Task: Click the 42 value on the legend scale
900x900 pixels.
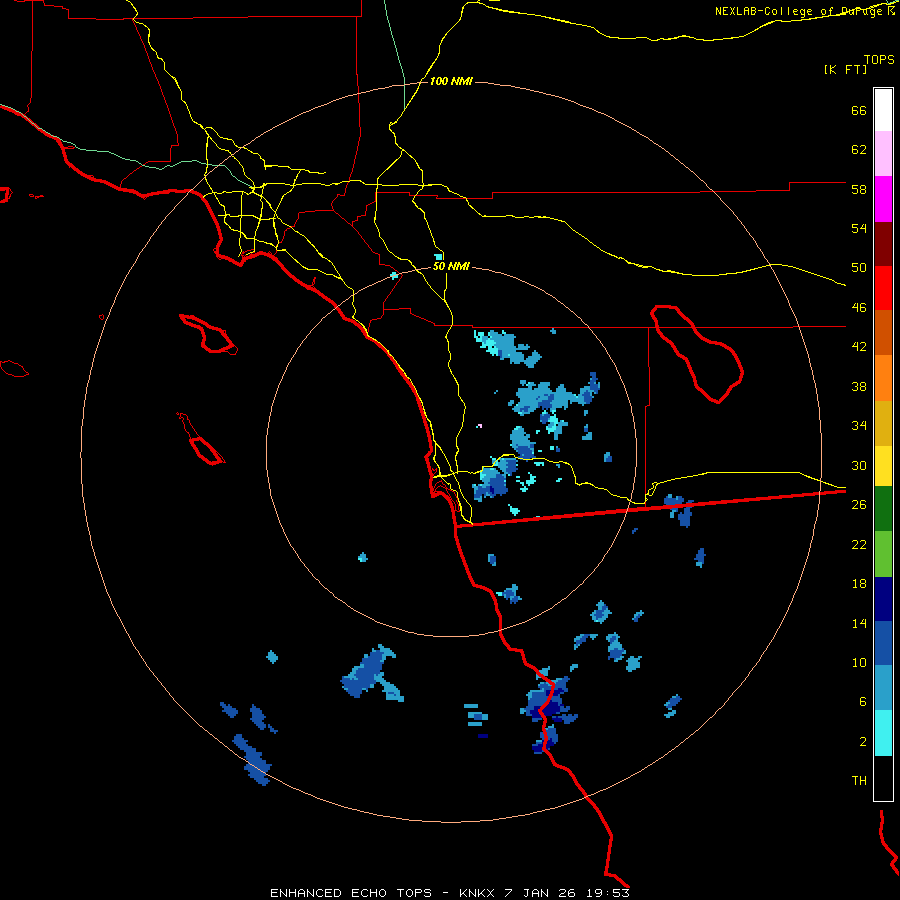Action: point(859,347)
